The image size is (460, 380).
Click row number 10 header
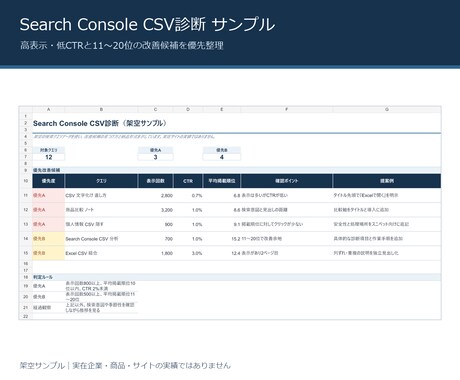click(26, 181)
